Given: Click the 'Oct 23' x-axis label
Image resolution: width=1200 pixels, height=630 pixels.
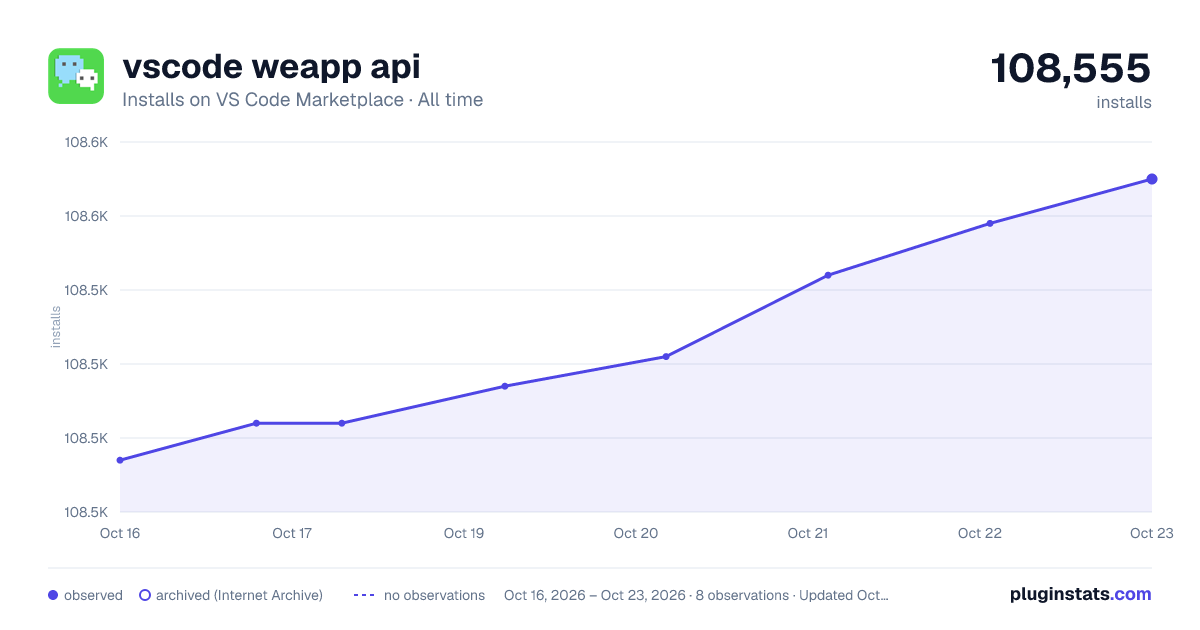Looking at the screenshot, I should [1150, 533].
